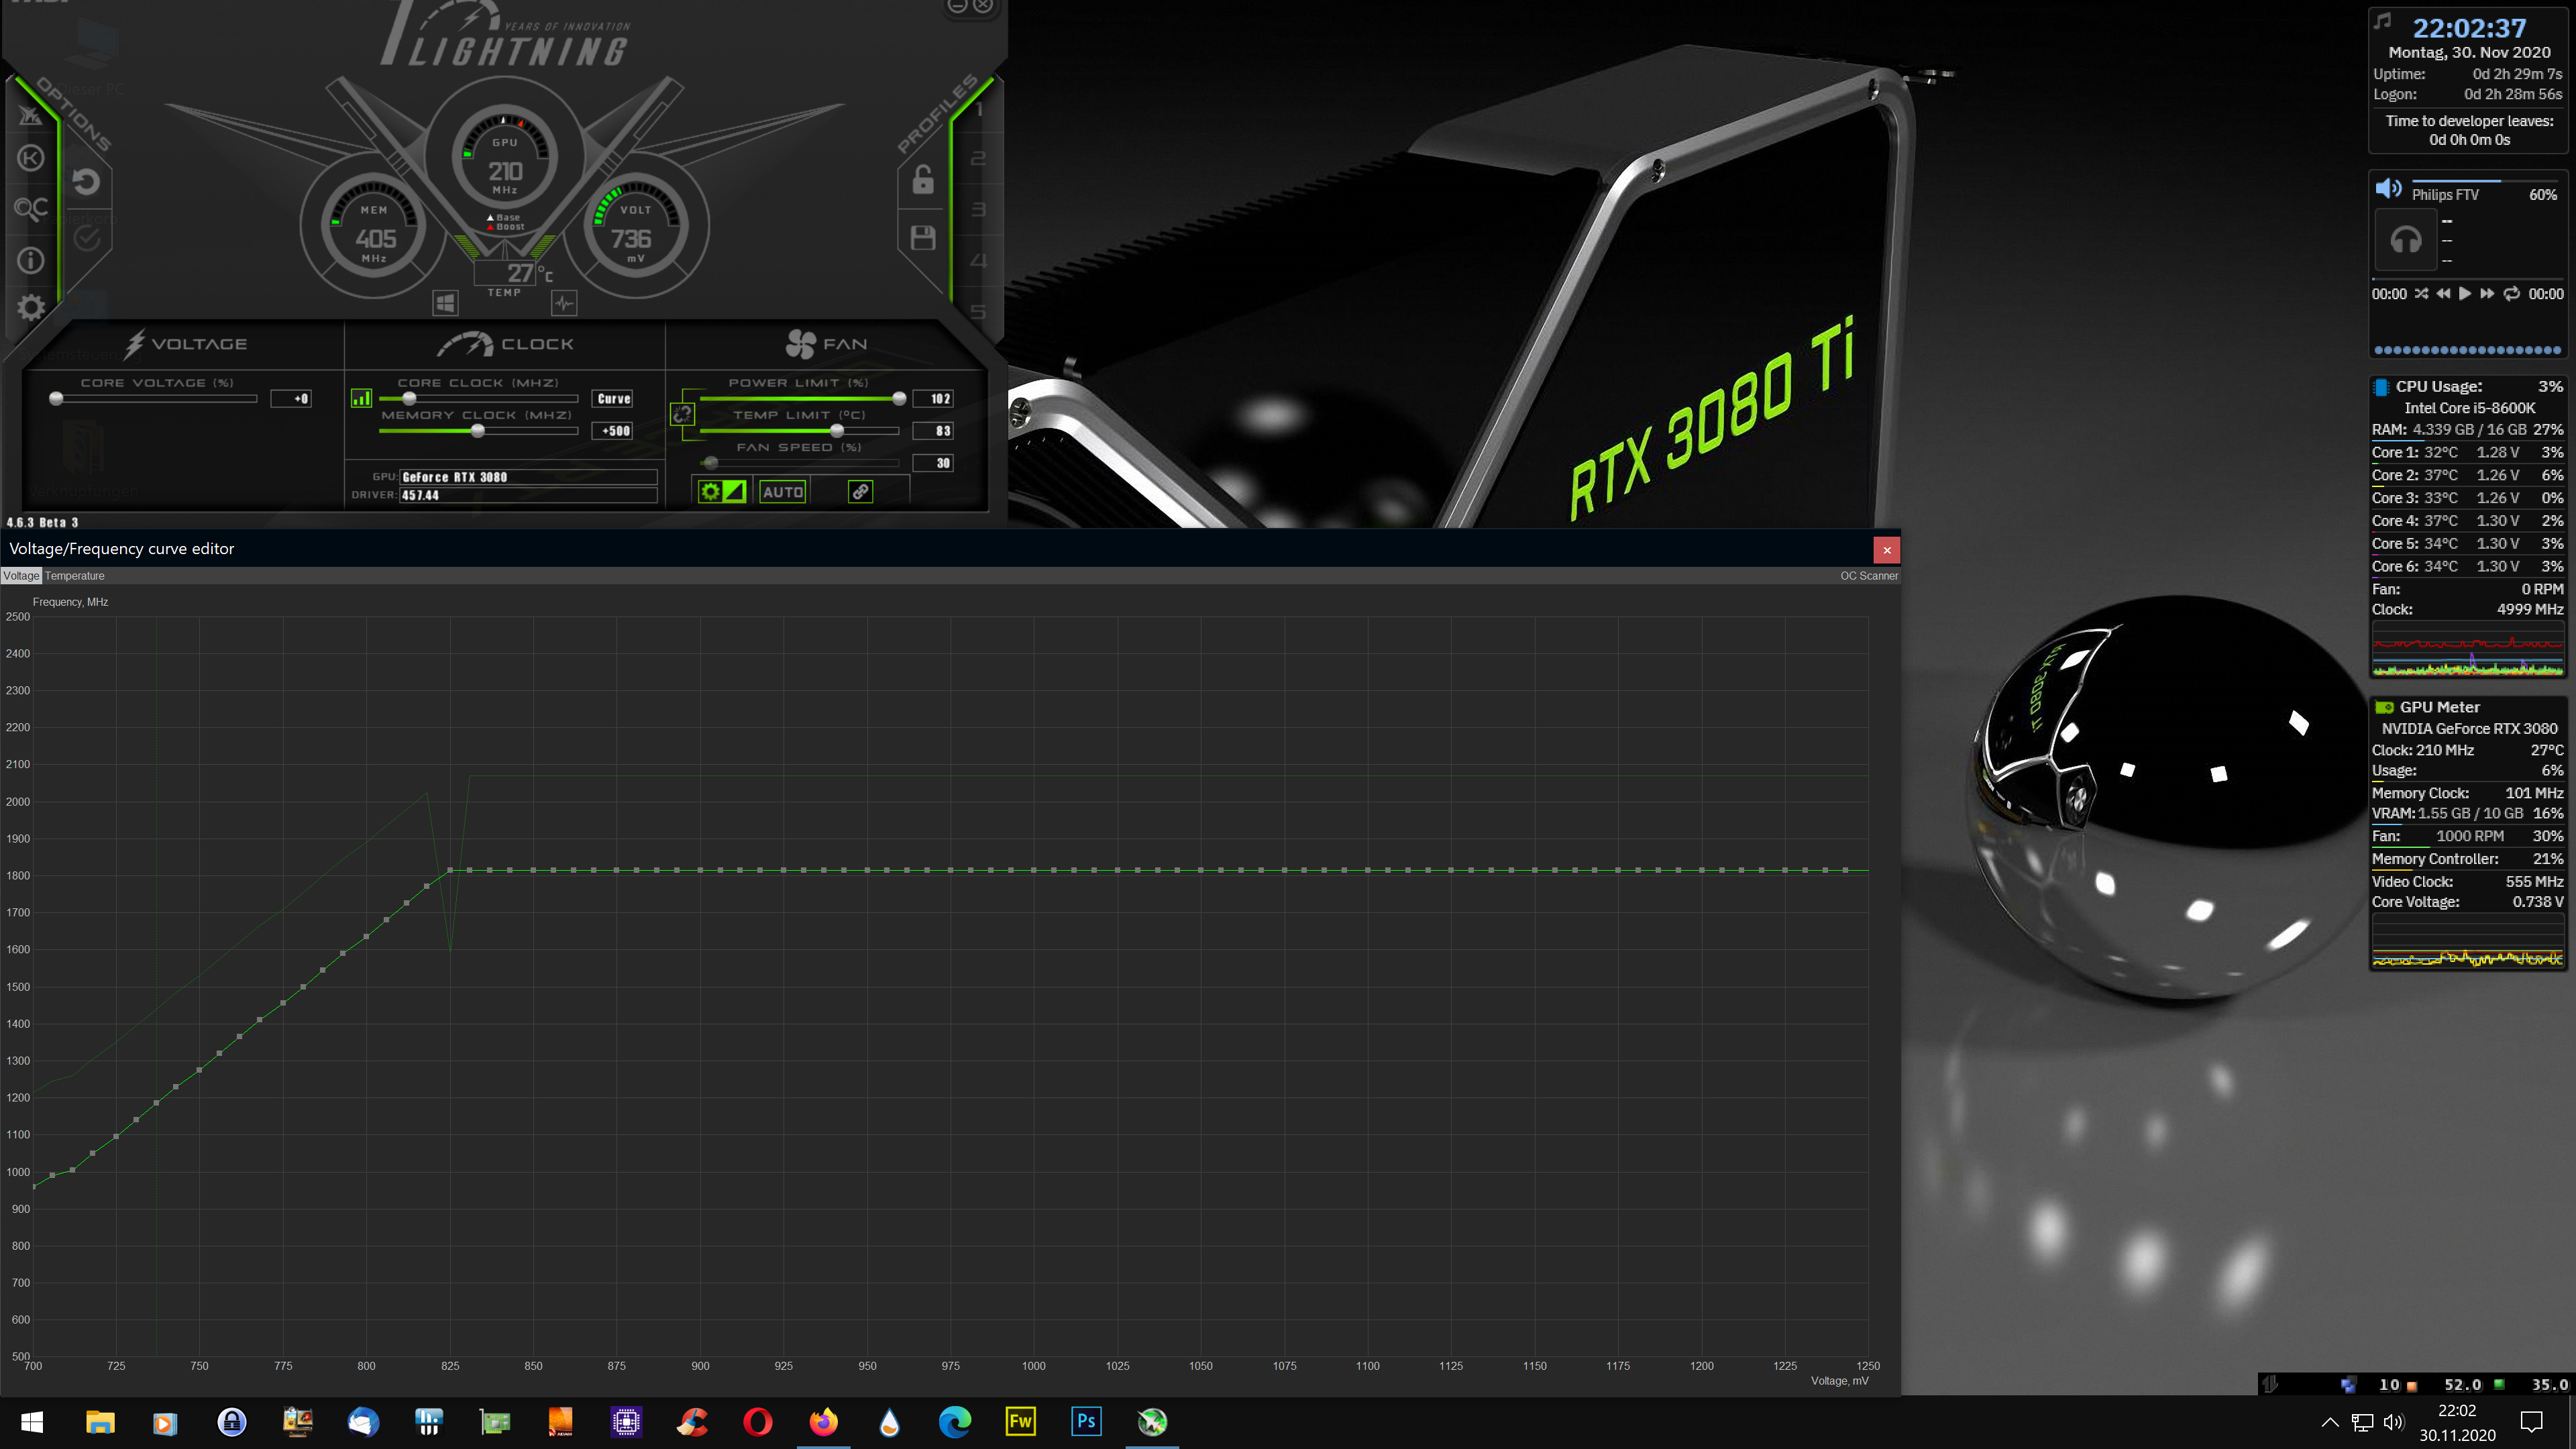
Task: Select profile slot 5
Action: tap(979, 311)
